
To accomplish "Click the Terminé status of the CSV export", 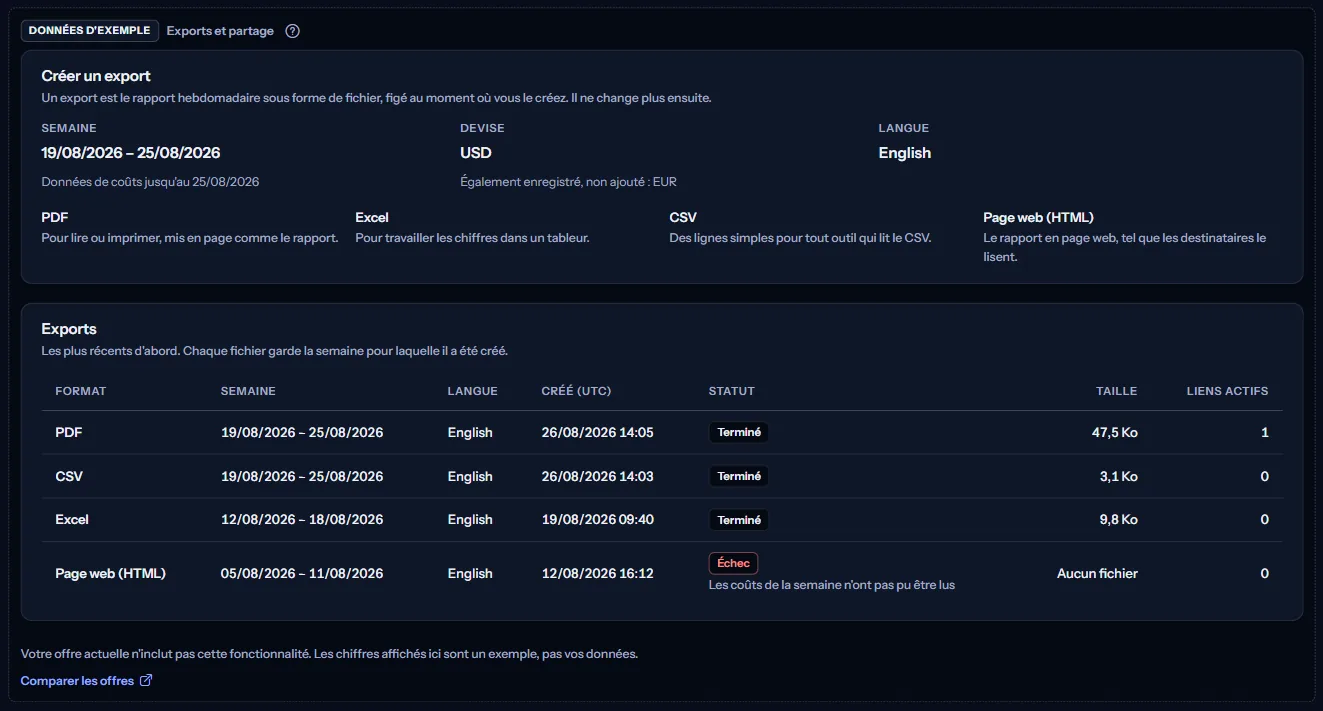I will [x=739, y=476].
